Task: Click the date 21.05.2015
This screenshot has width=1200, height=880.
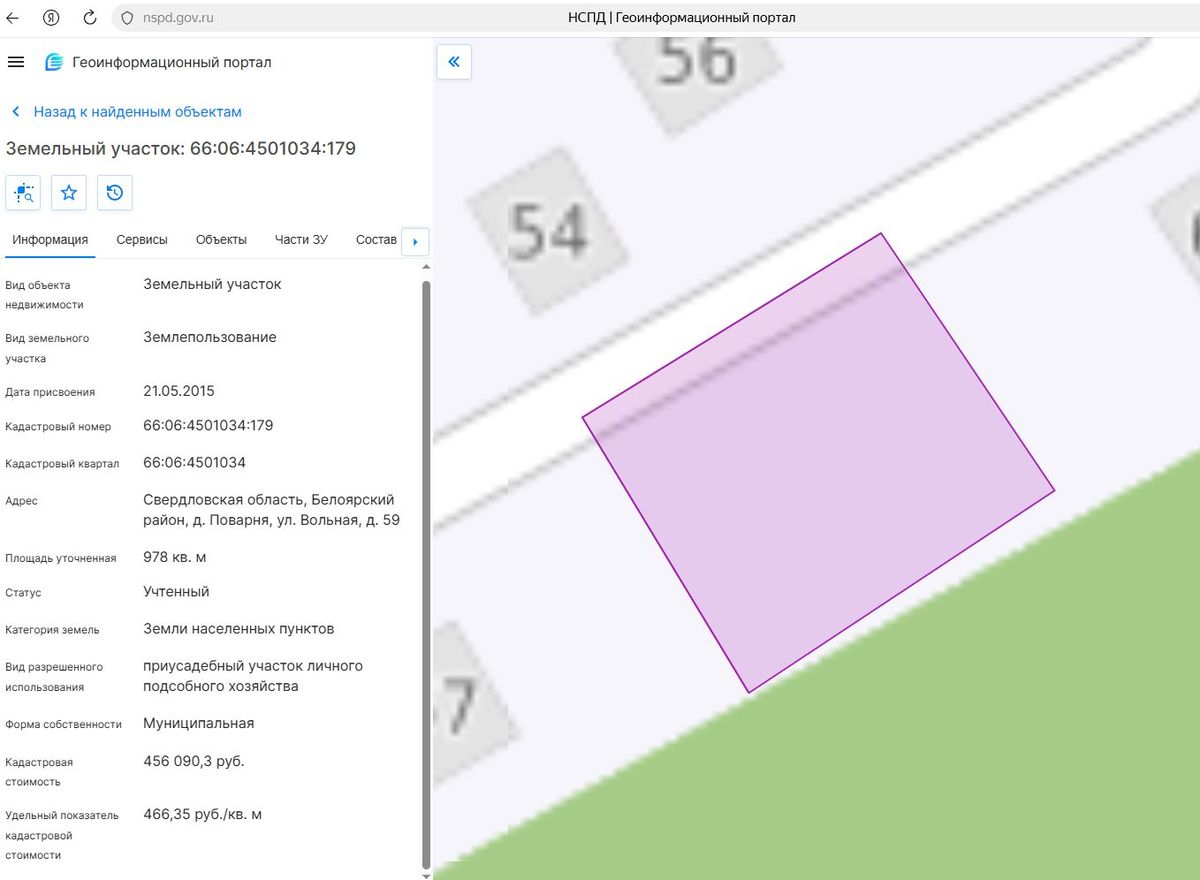Action: (179, 391)
